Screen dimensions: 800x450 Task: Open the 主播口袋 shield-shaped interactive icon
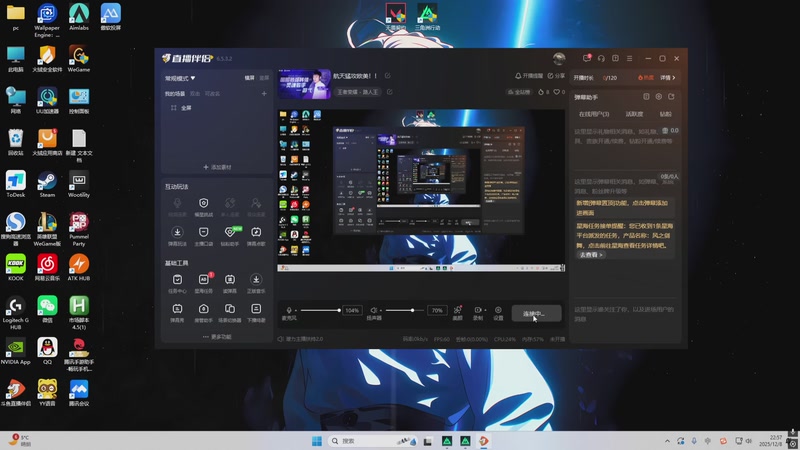(204, 235)
